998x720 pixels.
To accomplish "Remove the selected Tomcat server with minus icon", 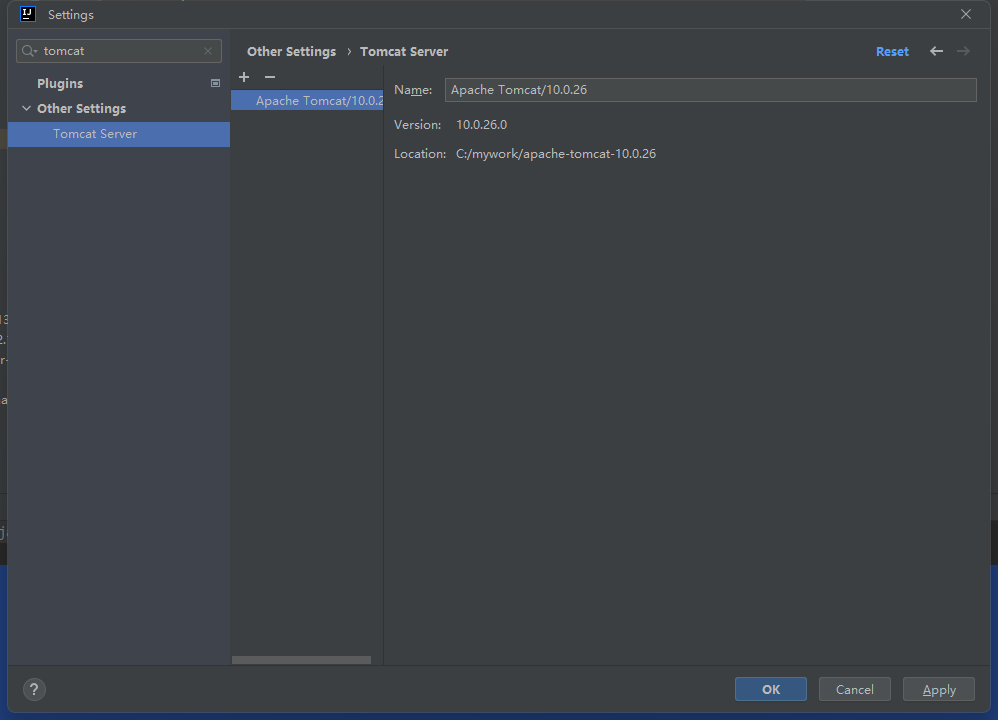I will (x=270, y=77).
